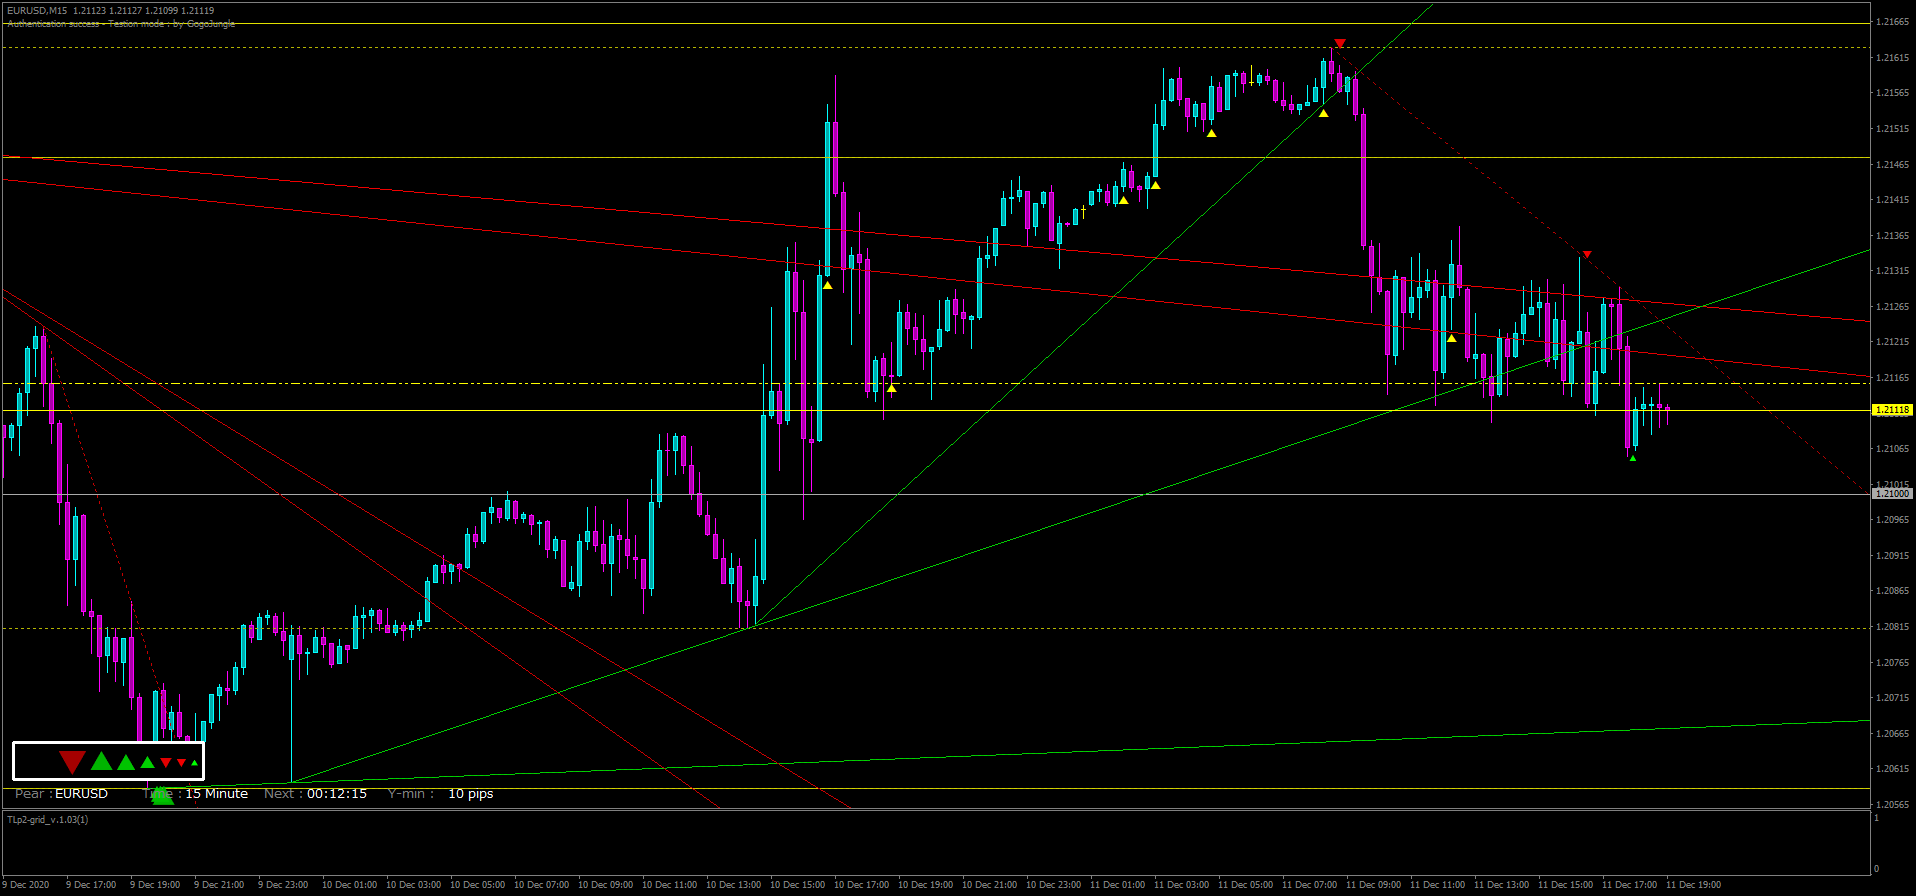Click the 1.20815 price axis label
The height and width of the screenshot is (896, 1916).
(x=1893, y=627)
